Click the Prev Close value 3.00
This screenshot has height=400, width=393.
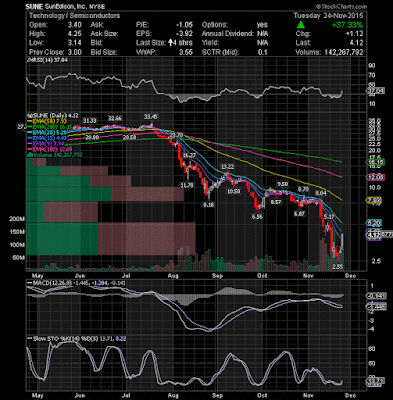point(74,52)
